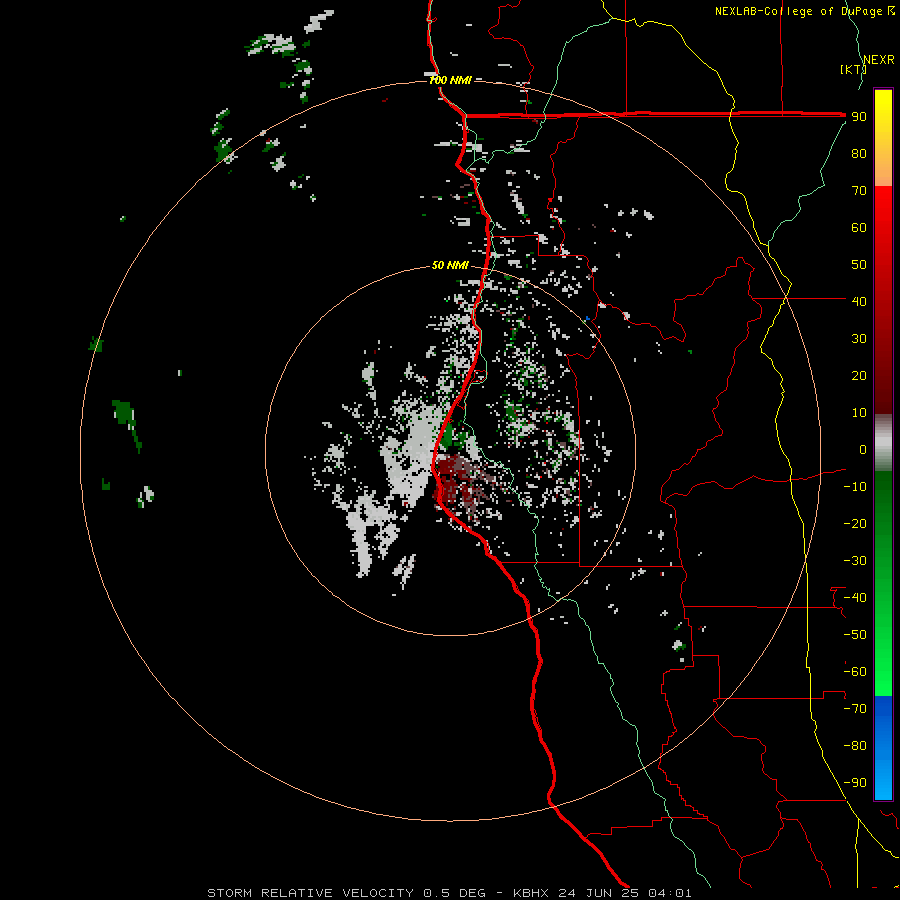Click the 100 NMI range ring label
The image size is (900, 900).
click(450, 80)
